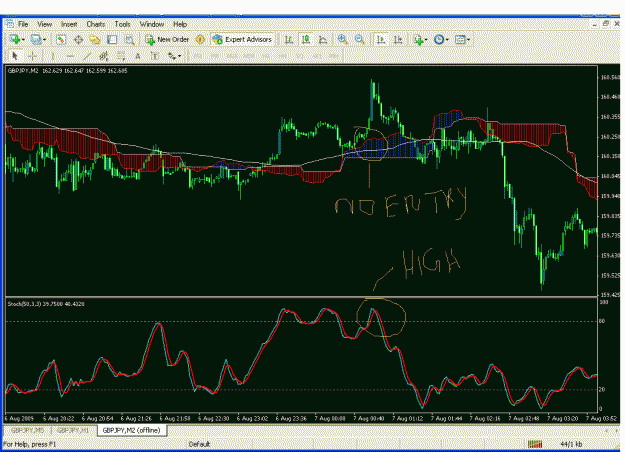Toggle Expert Advisors on or off
This screenshot has width=625, height=452.
[243, 39]
